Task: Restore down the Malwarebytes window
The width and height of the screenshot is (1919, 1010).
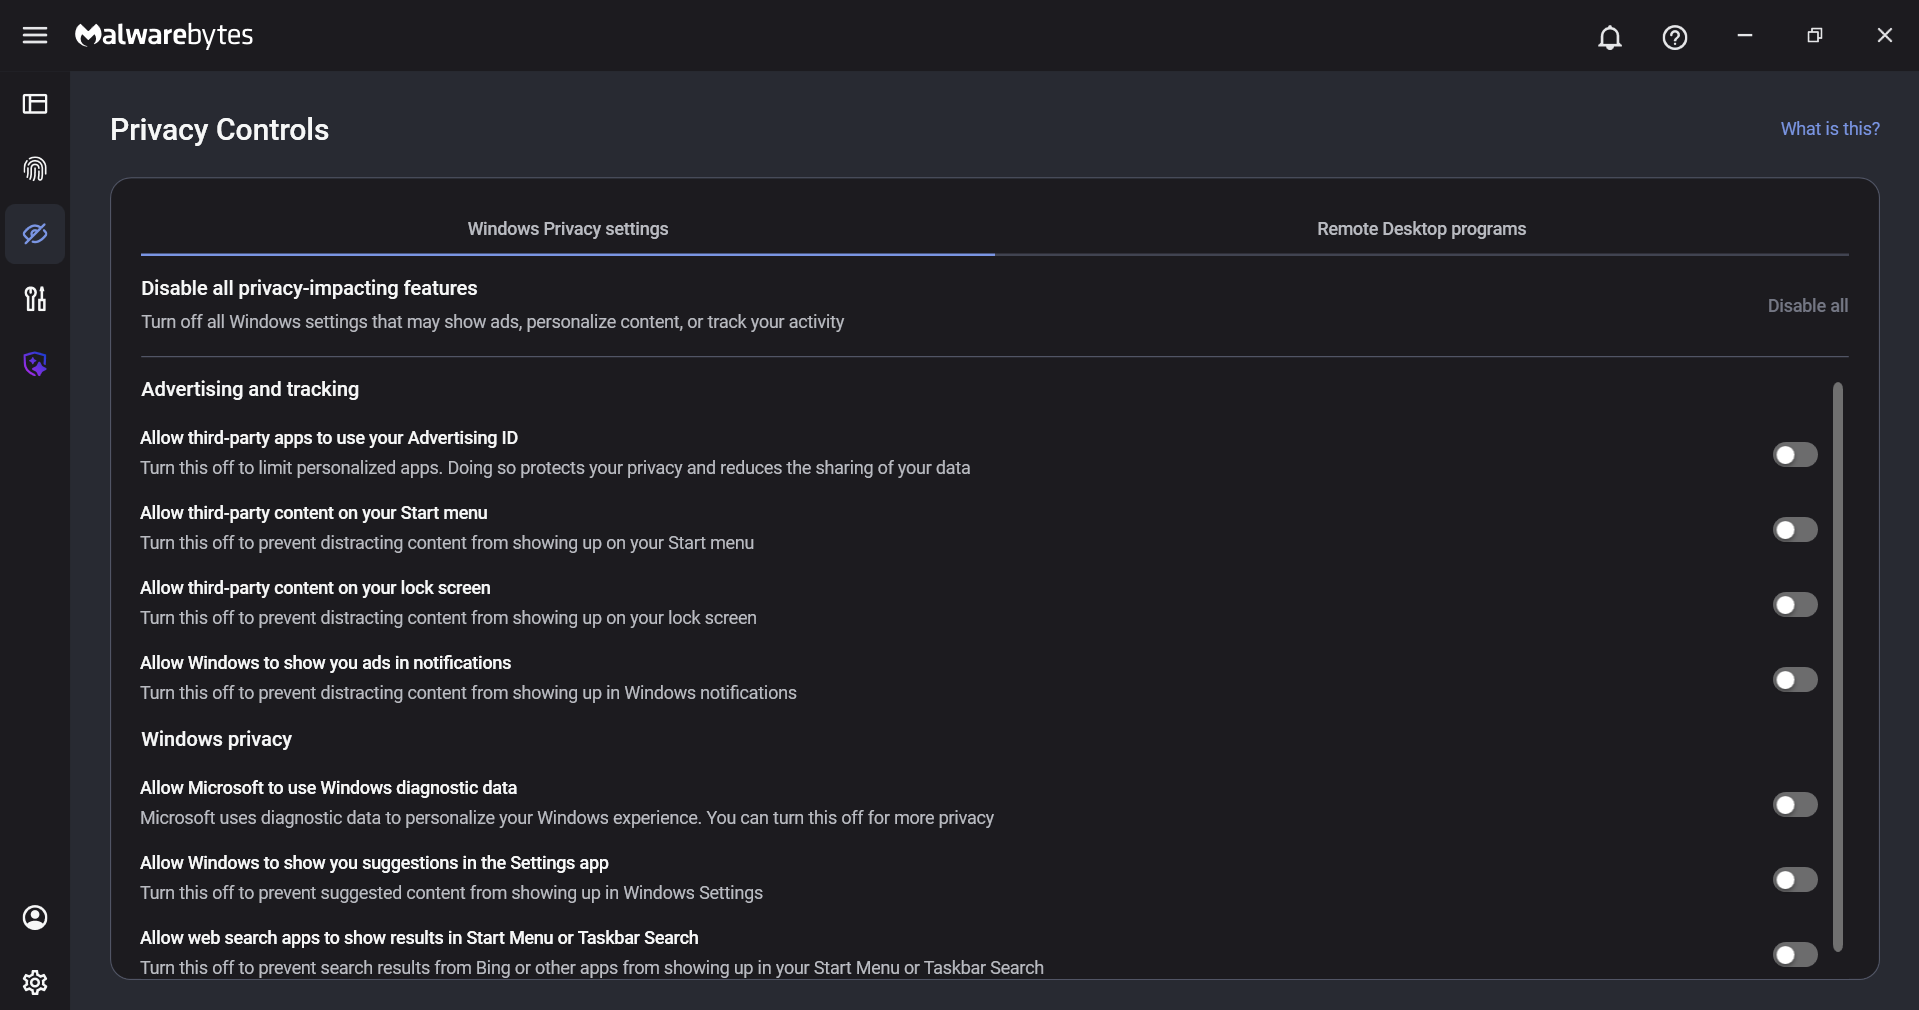Action: coord(1815,35)
